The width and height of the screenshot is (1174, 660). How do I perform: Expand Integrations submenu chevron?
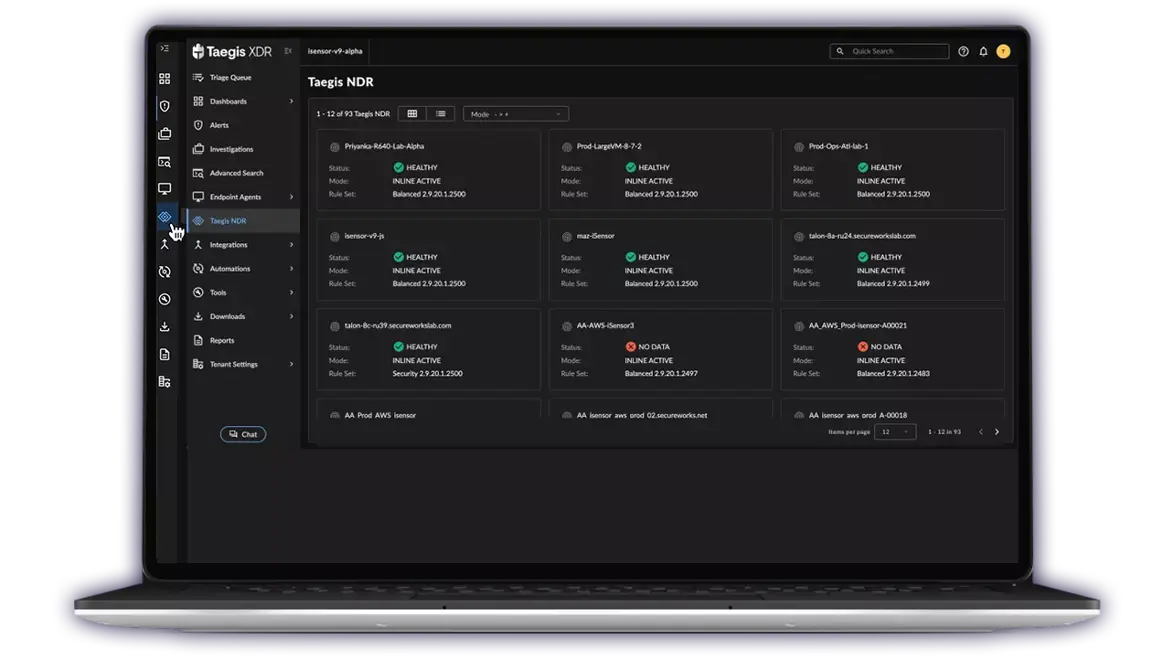(x=291, y=245)
